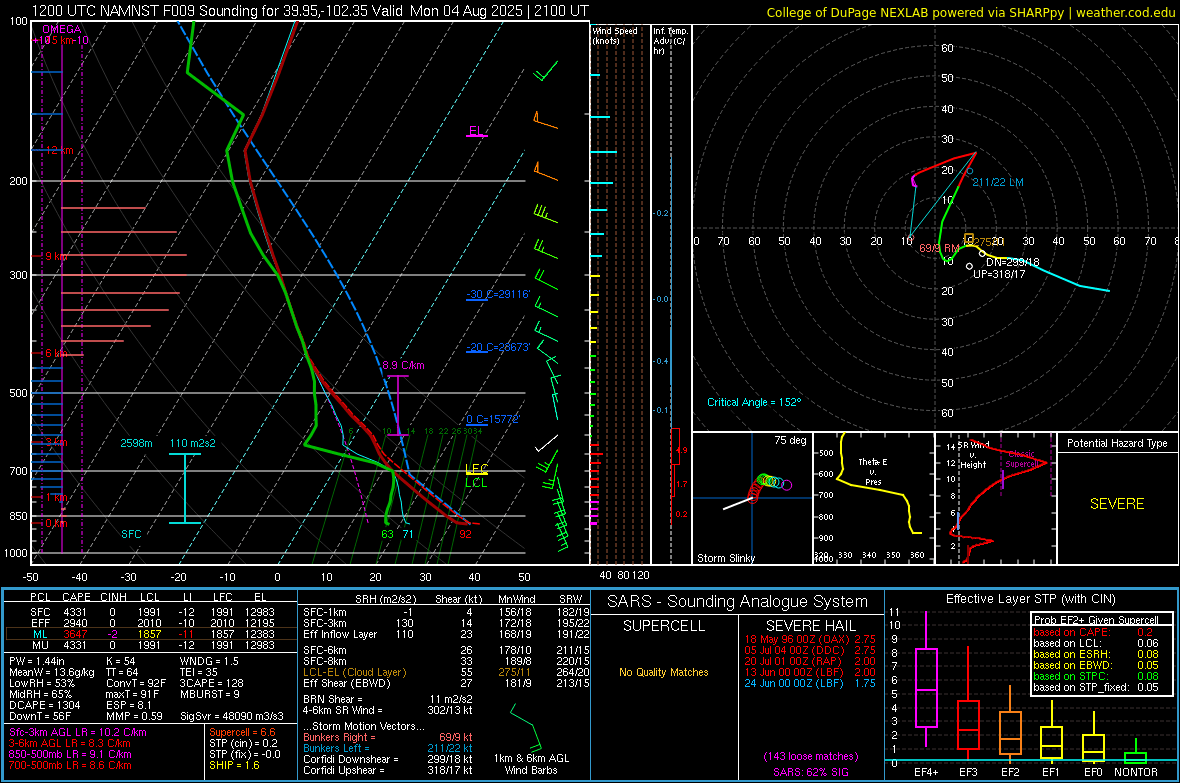Select the EFF parcel row
The width and height of the screenshot is (1180, 783).
point(151,623)
